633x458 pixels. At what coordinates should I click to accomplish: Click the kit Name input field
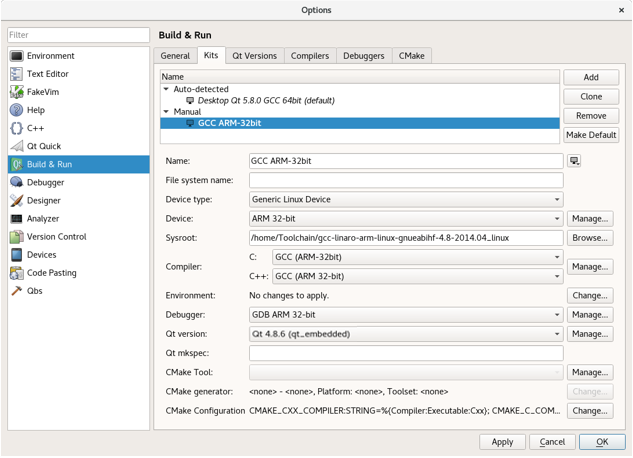click(406, 161)
